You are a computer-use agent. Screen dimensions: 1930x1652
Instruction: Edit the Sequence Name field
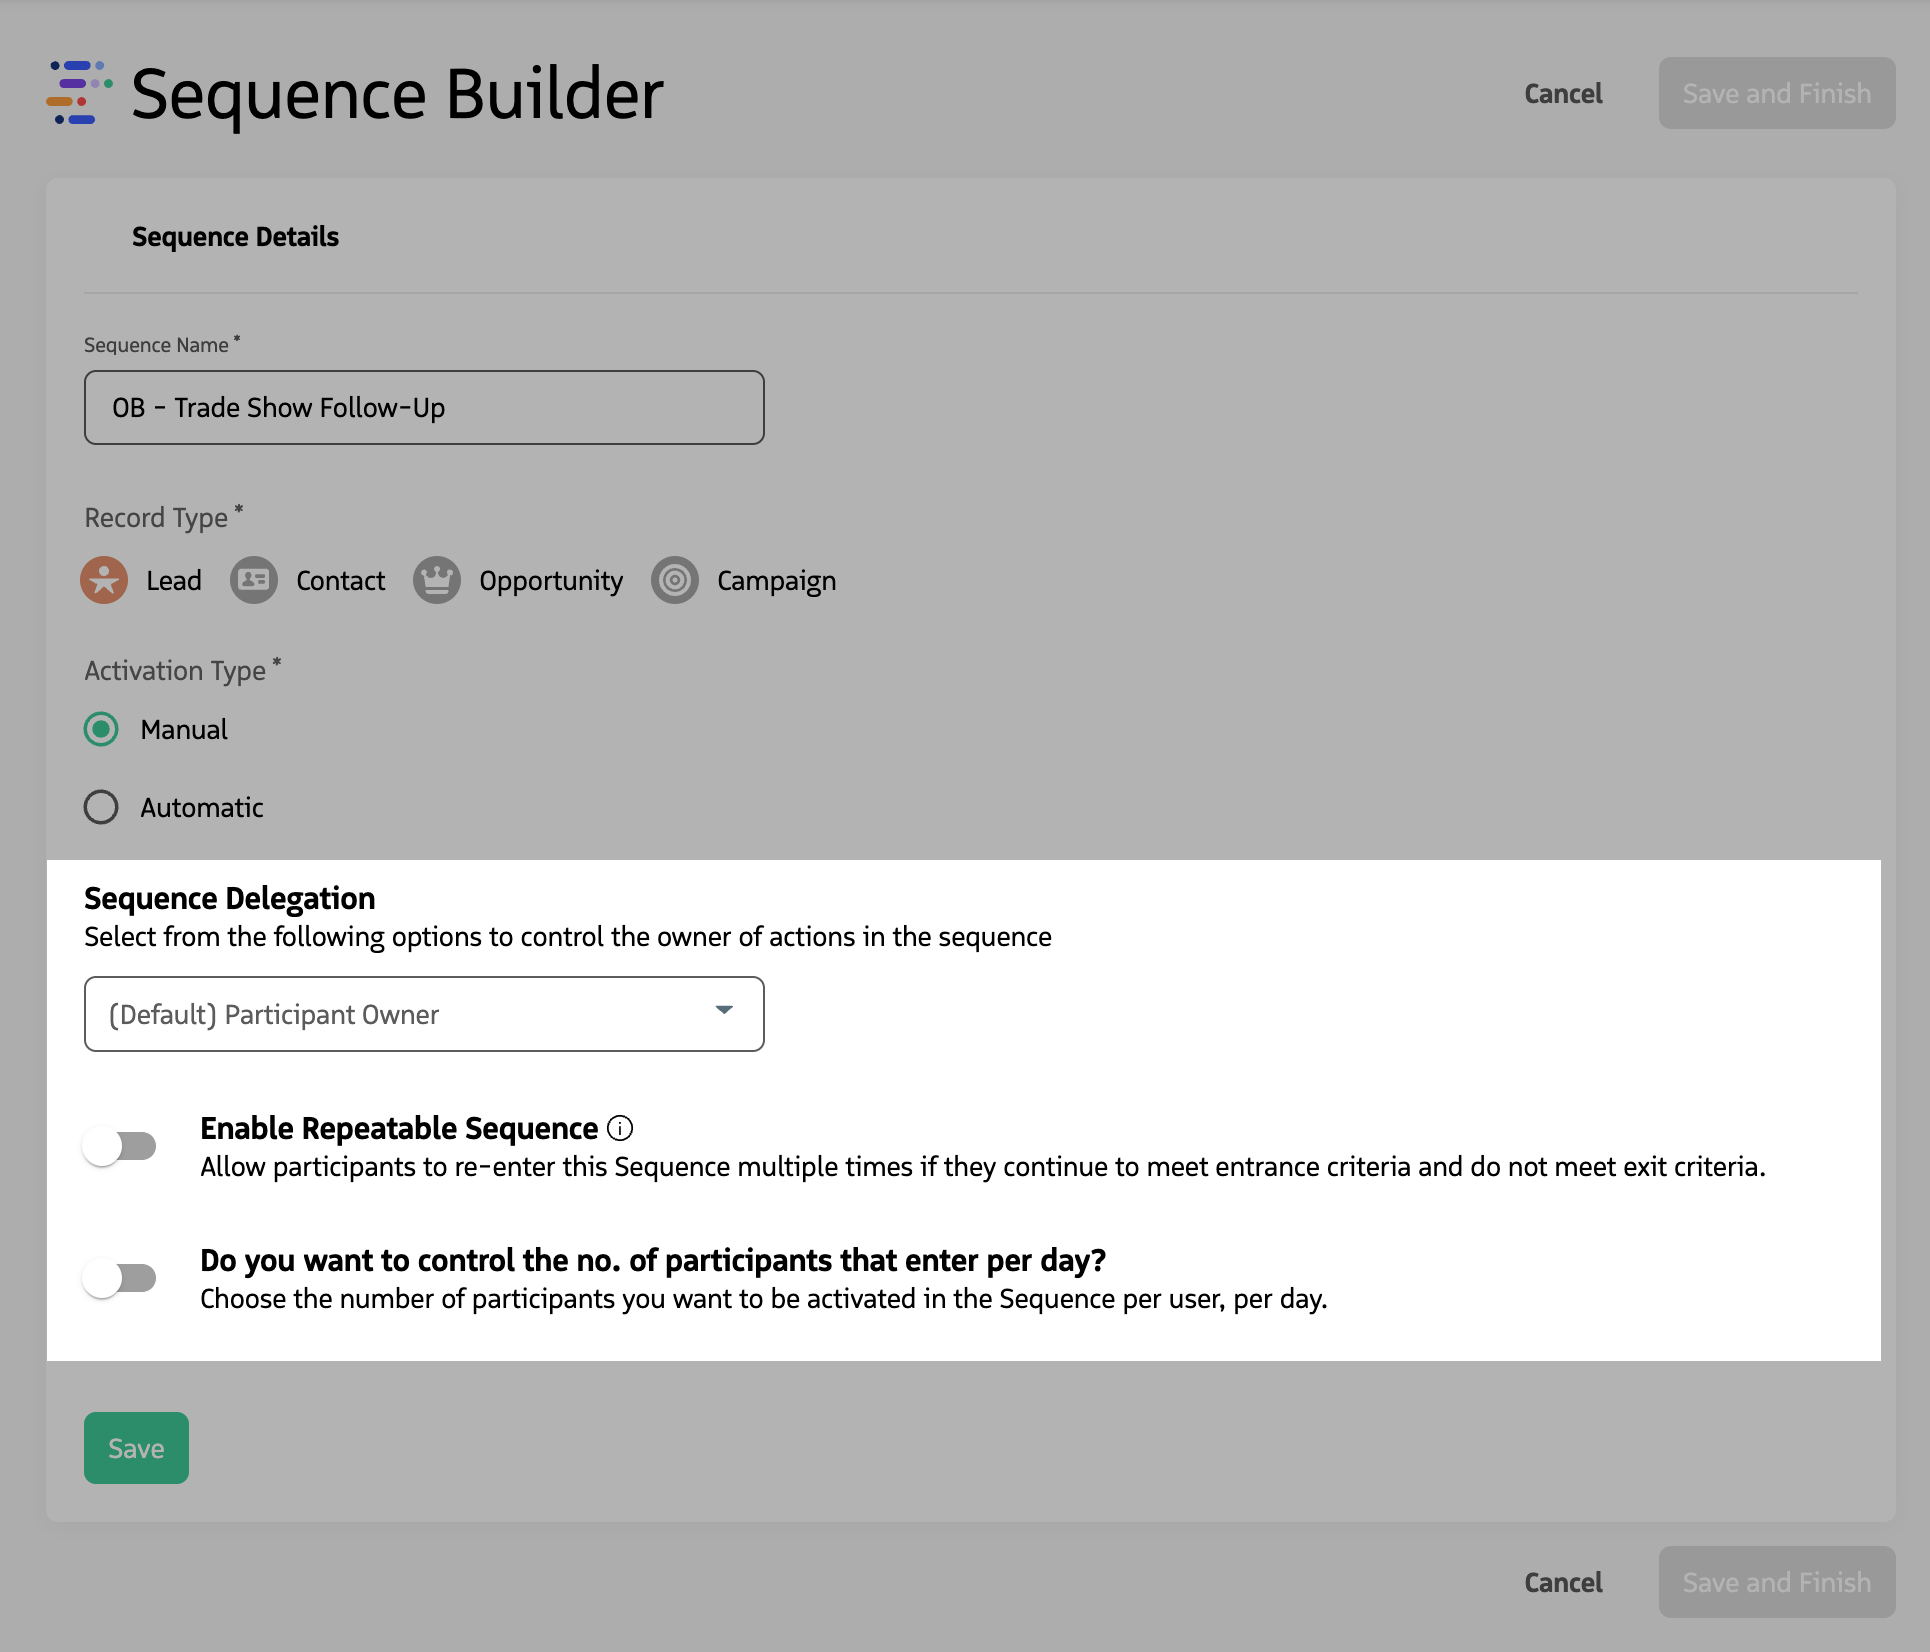click(424, 407)
